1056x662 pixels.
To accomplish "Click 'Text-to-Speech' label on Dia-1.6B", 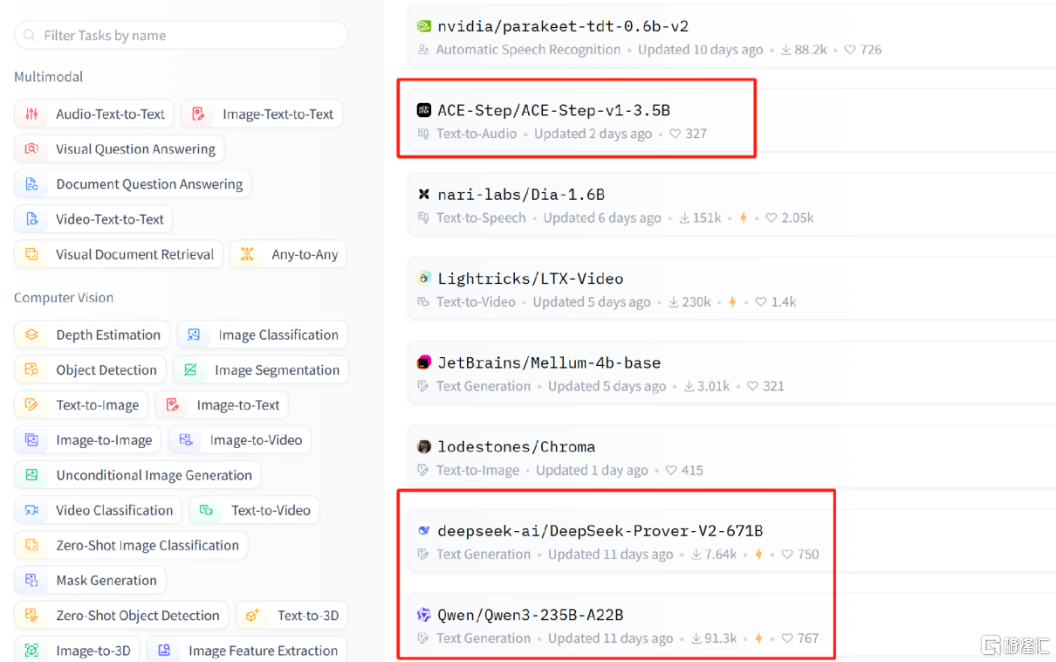I will coord(481,218).
